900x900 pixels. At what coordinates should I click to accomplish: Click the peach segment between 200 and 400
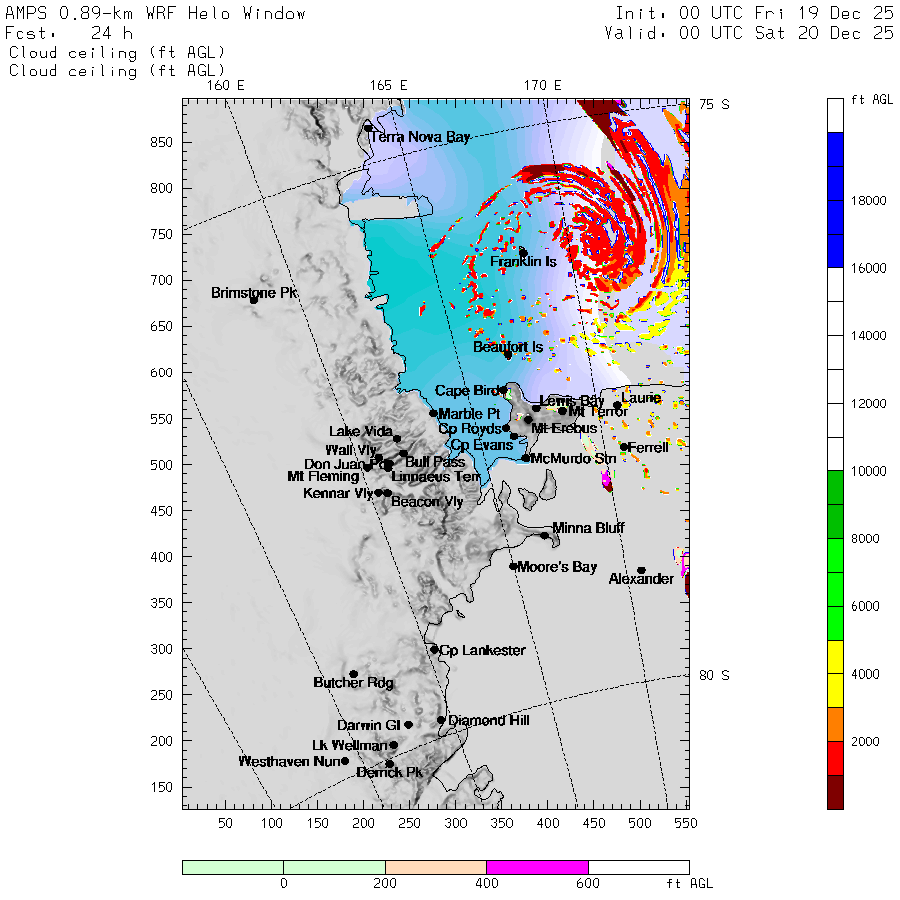pos(436,867)
